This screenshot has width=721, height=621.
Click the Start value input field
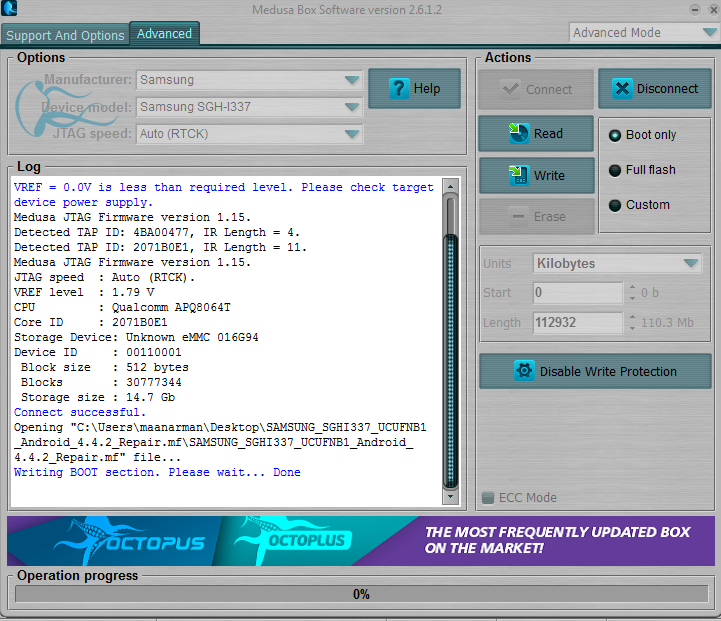(578, 293)
